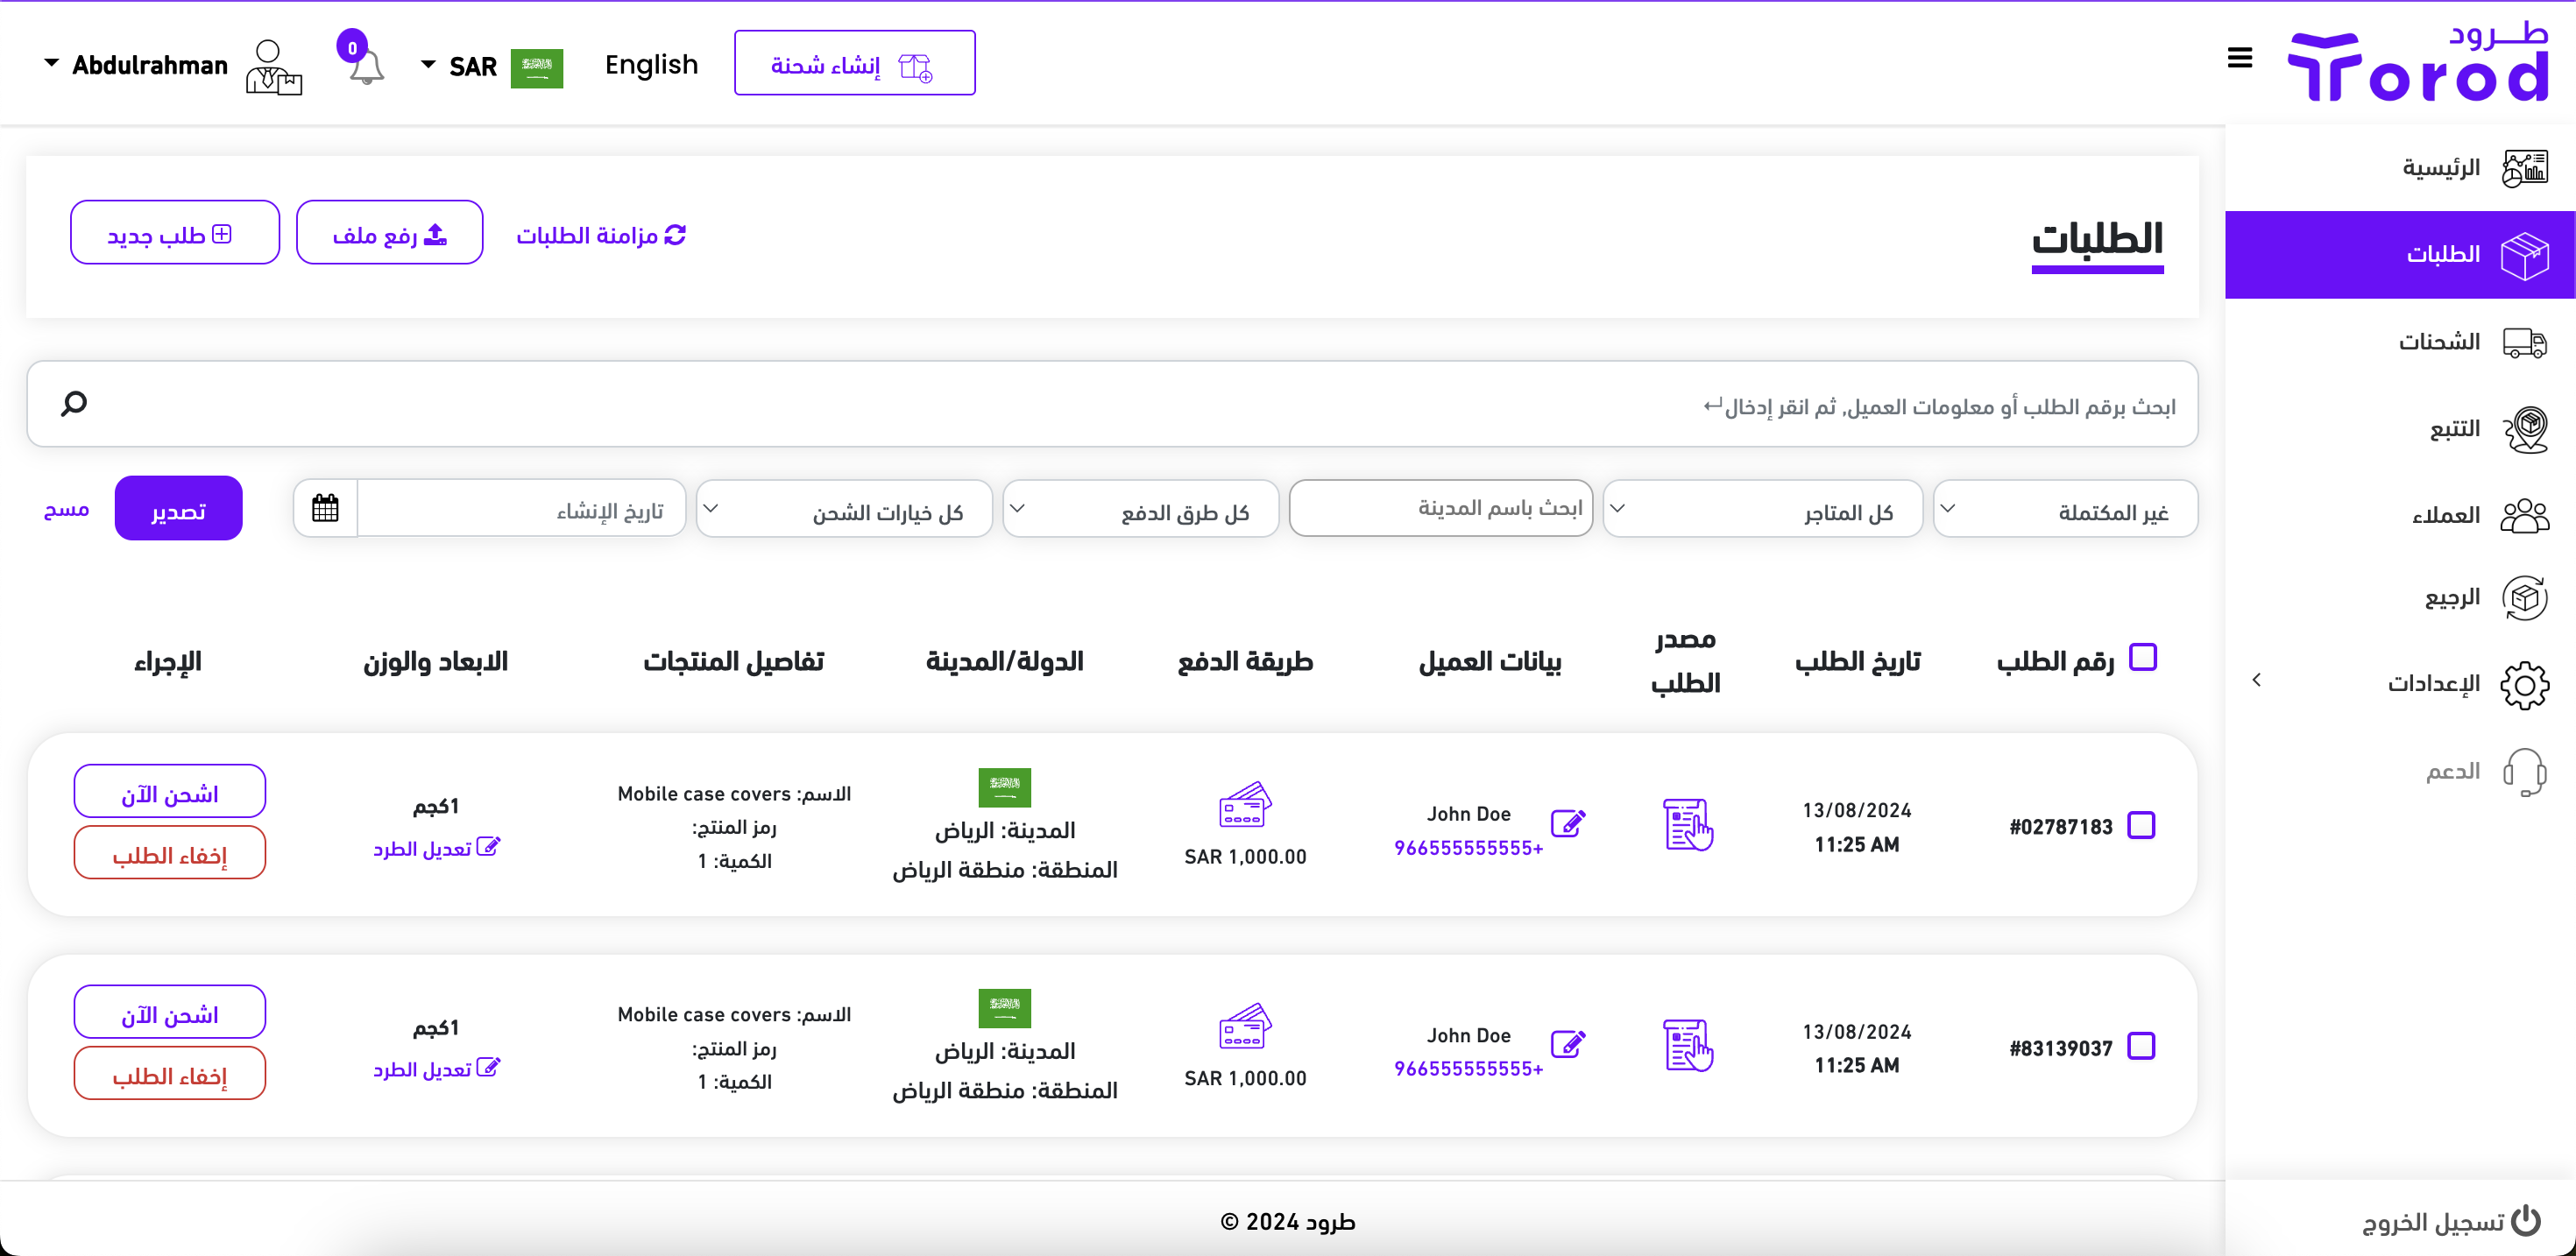Click the notification bell icon
Viewport: 2576px width, 1256px height.
point(366,67)
